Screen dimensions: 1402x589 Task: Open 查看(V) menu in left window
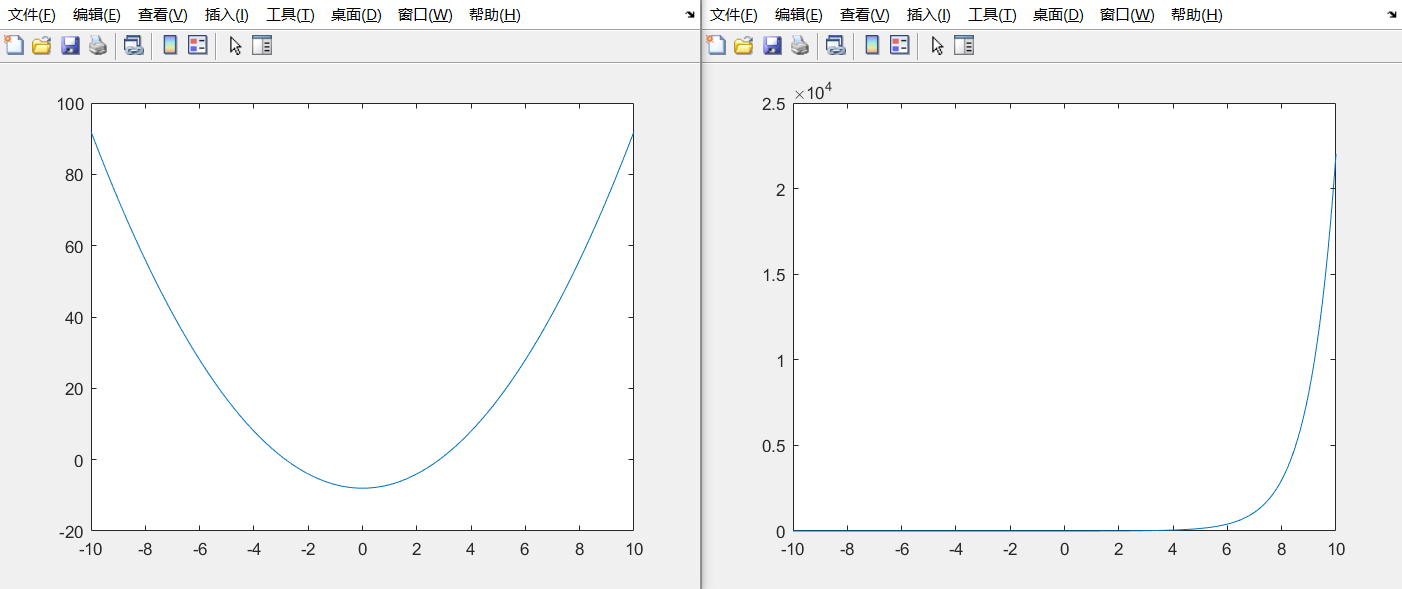point(163,15)
